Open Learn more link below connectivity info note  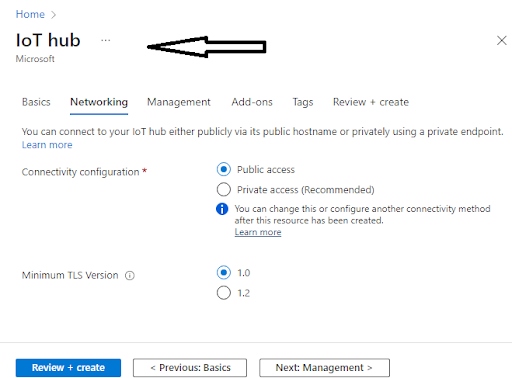pos(258,232)
